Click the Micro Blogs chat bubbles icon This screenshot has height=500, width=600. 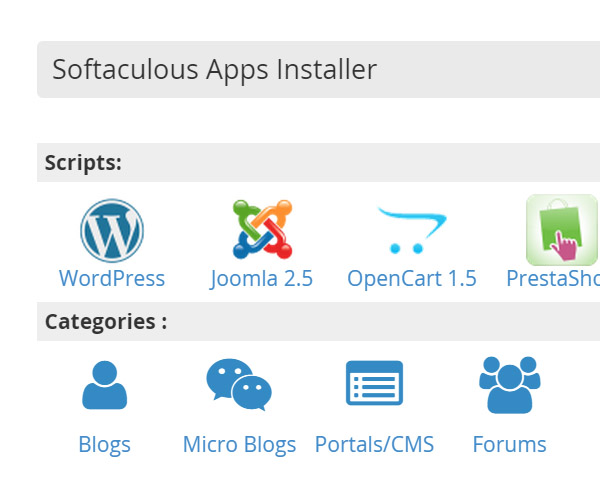coord(239,384)
